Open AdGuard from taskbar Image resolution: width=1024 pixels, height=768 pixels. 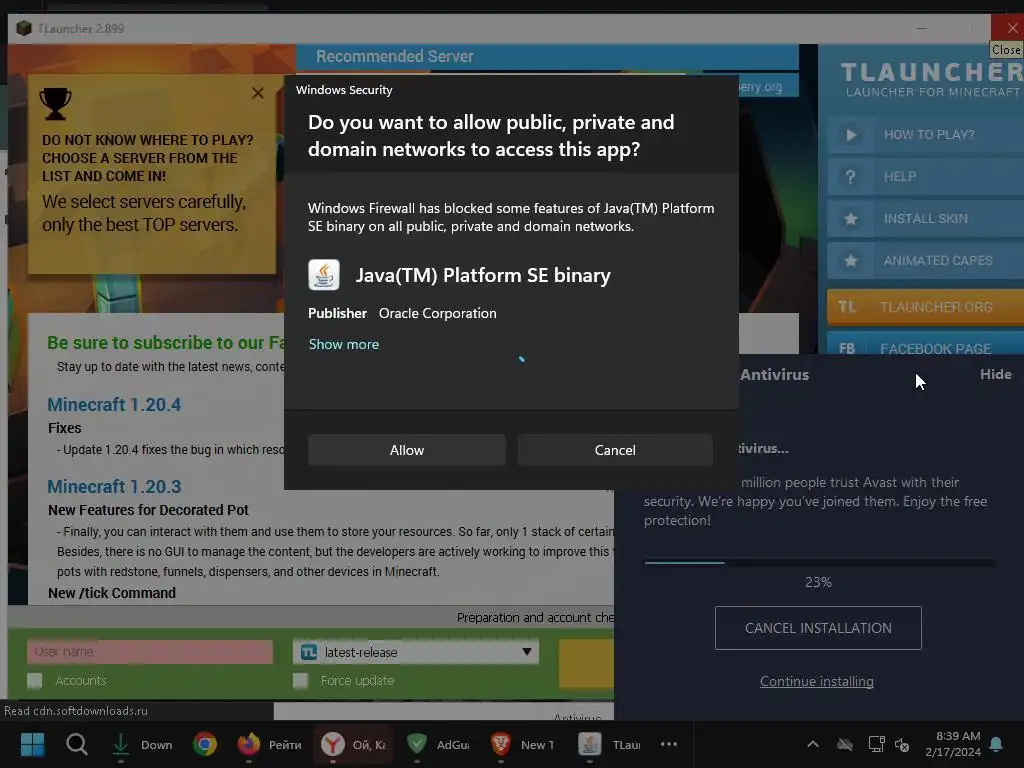point(438,744)
